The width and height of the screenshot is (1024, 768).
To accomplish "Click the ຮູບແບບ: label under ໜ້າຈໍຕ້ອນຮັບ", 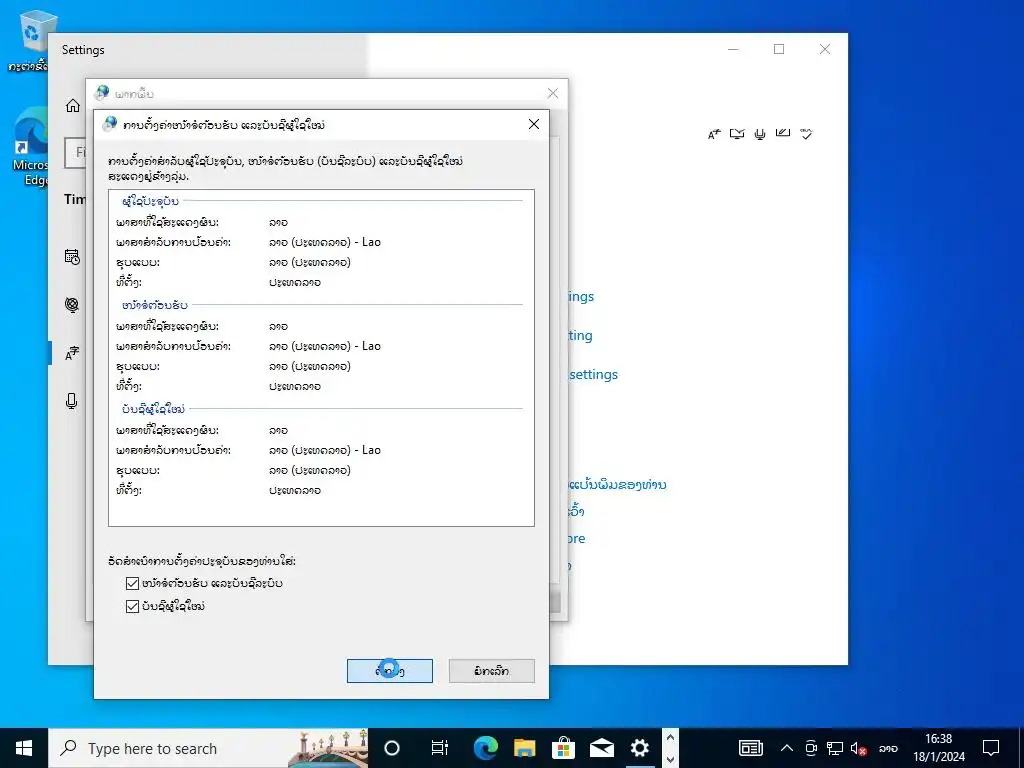I will pyautogui.click(x=138, y=366).
